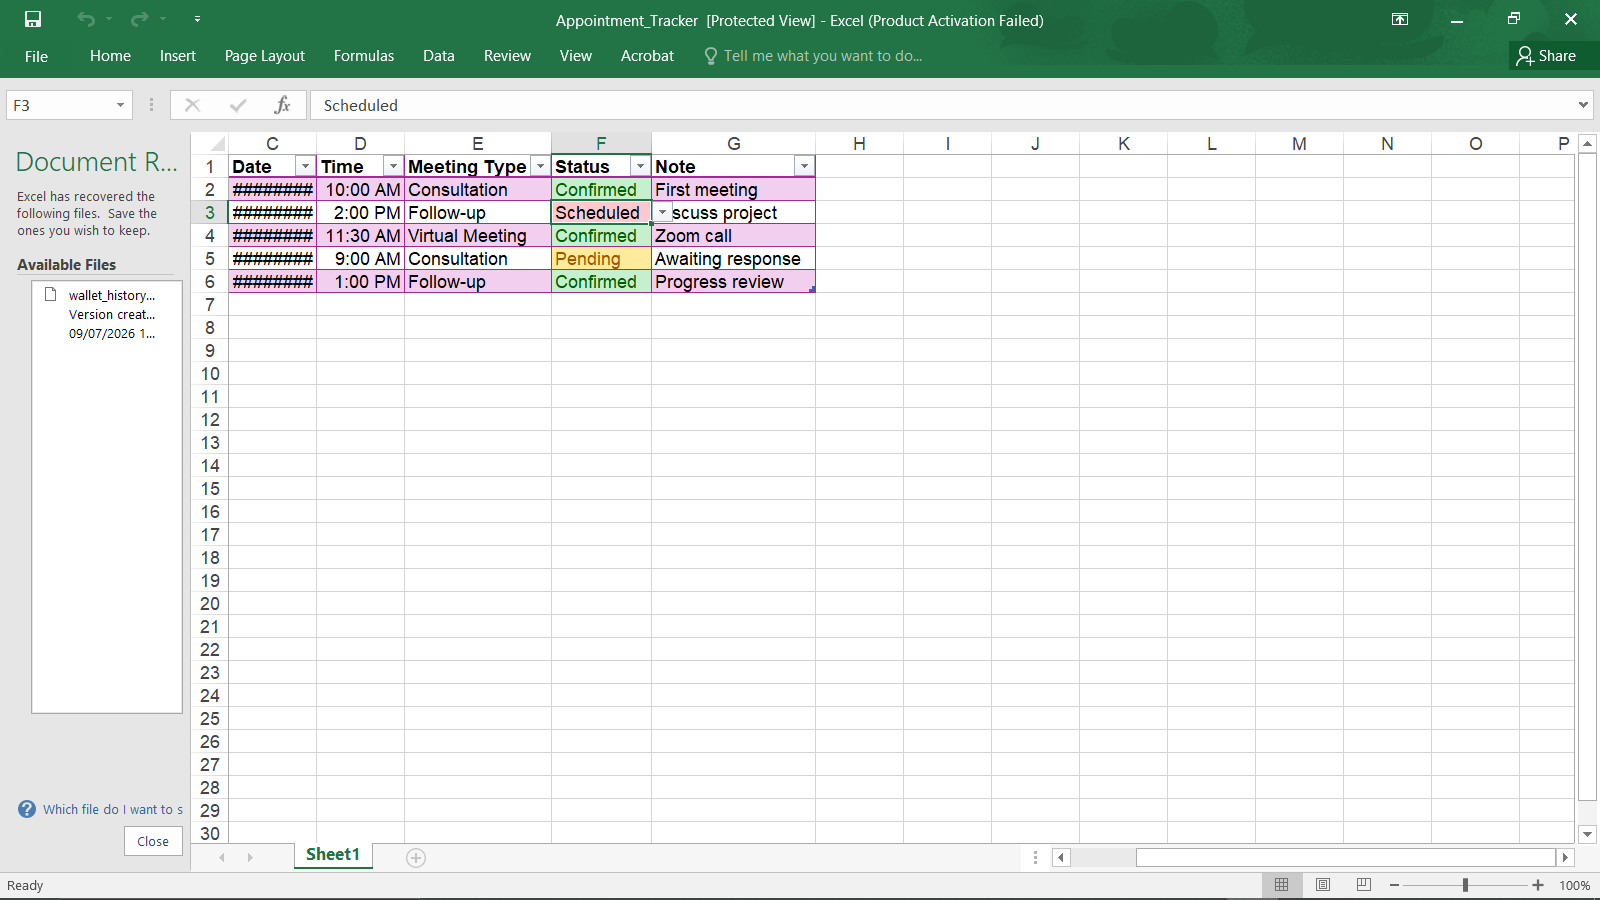Viewport: 1600px width, 900px height.
Task: Switch to Page Break Preview icon
Action: coord(1364,885)
